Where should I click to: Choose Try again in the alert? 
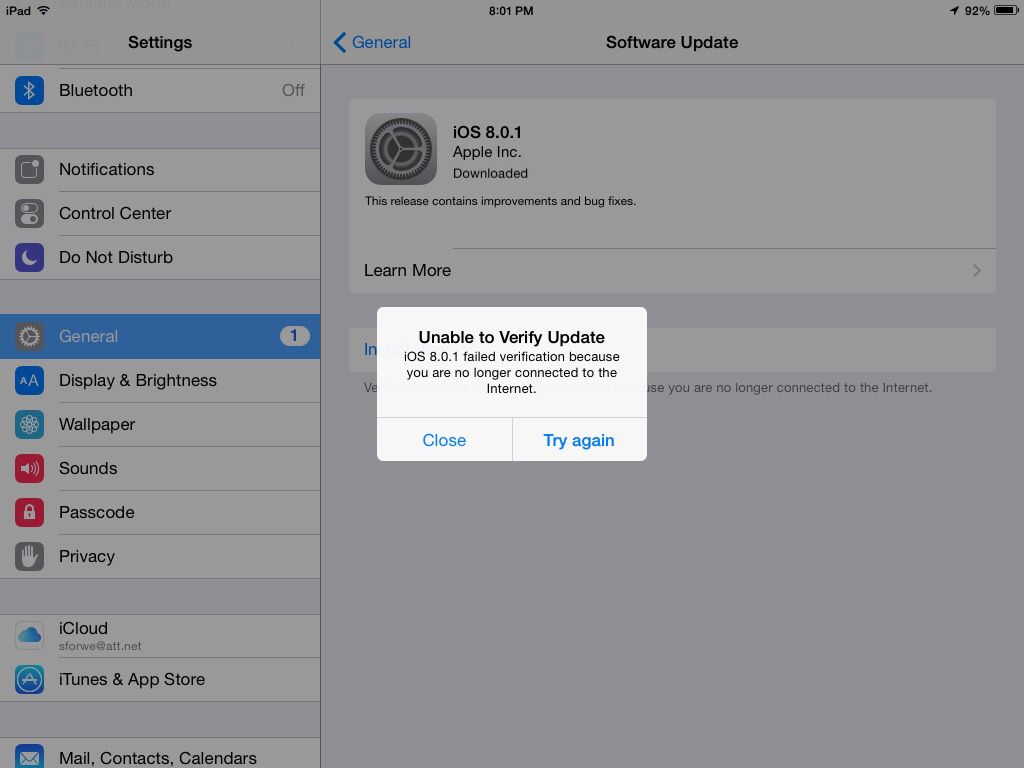[579, 440]
